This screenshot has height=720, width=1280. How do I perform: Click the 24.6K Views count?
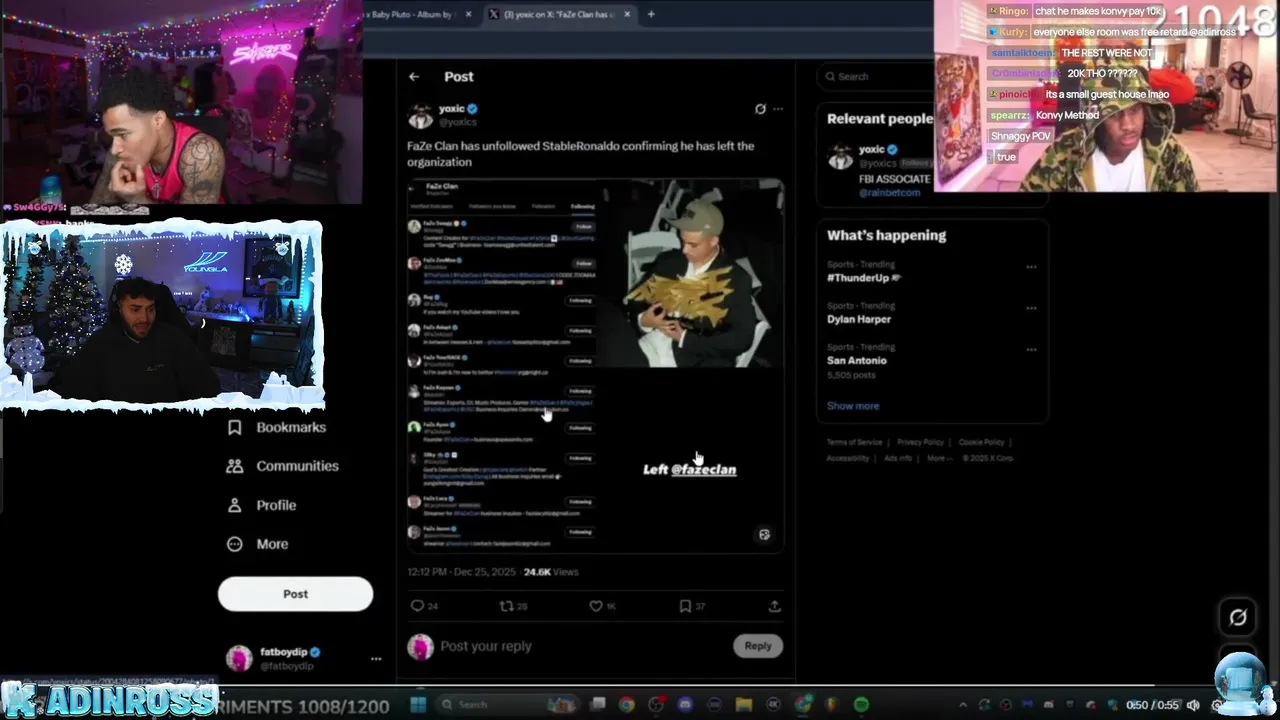pos(551,572)
